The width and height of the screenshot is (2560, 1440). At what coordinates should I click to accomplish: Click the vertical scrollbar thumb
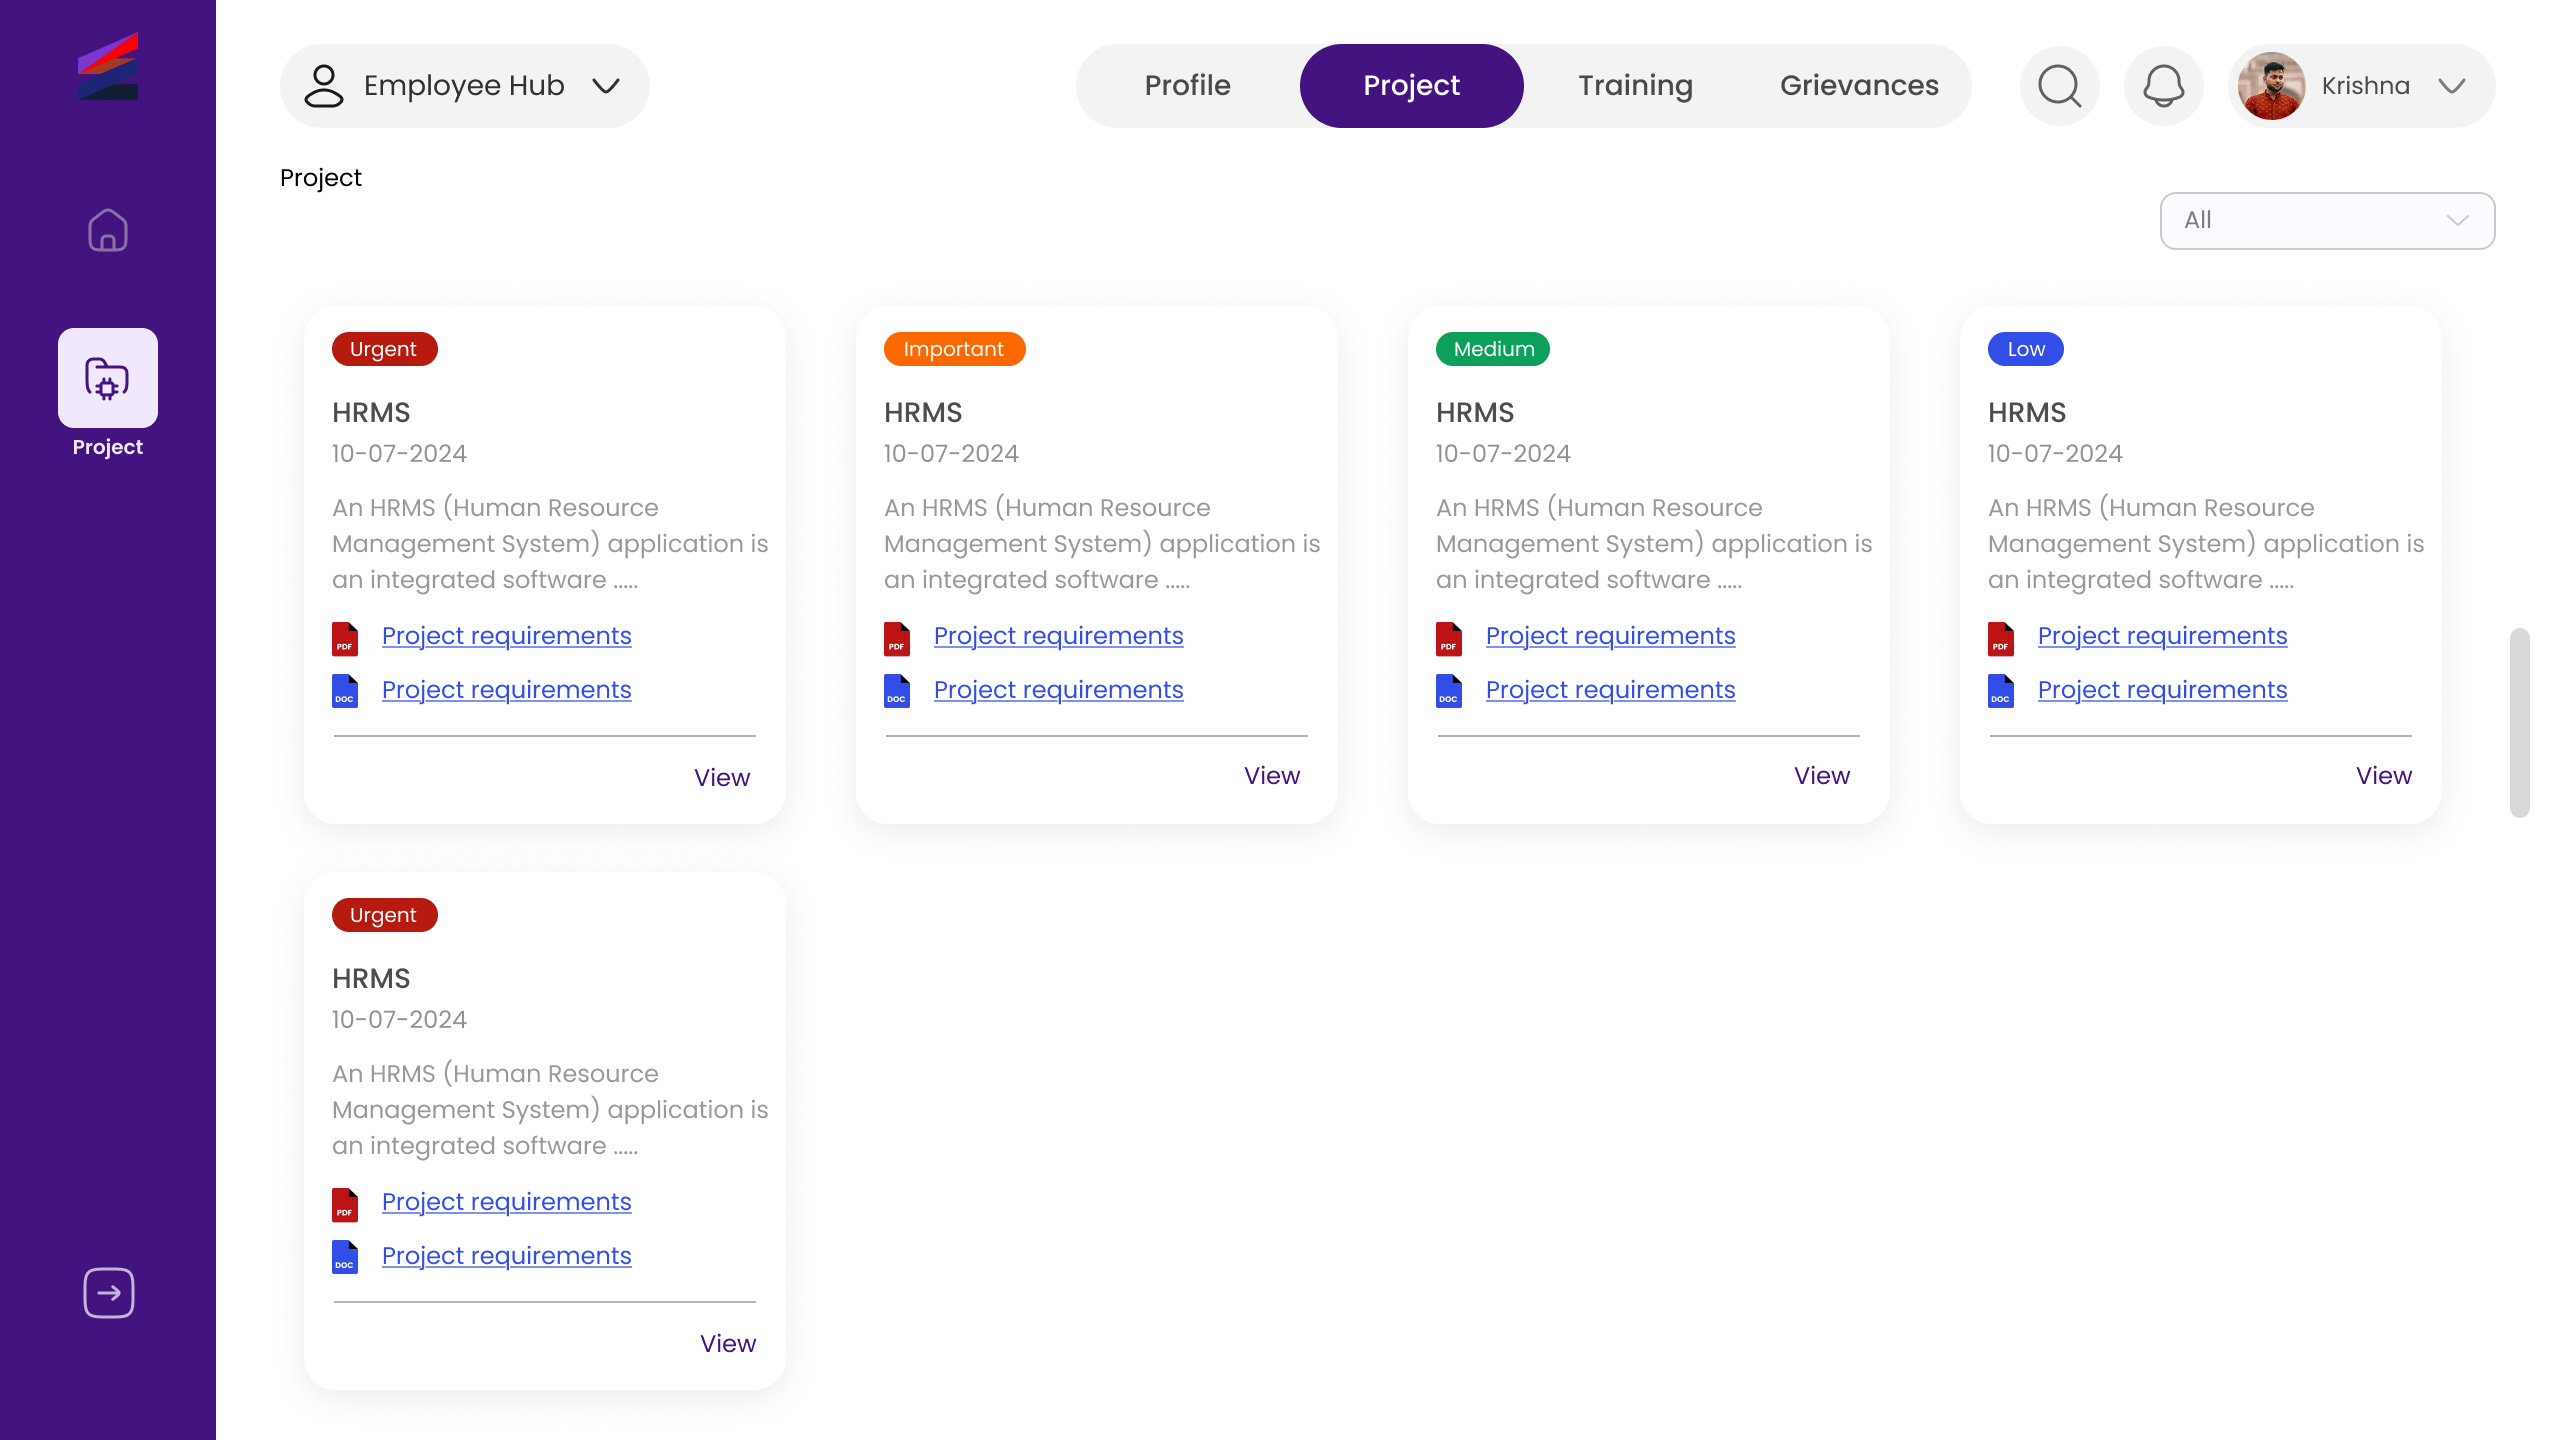tap(2519, 722)
